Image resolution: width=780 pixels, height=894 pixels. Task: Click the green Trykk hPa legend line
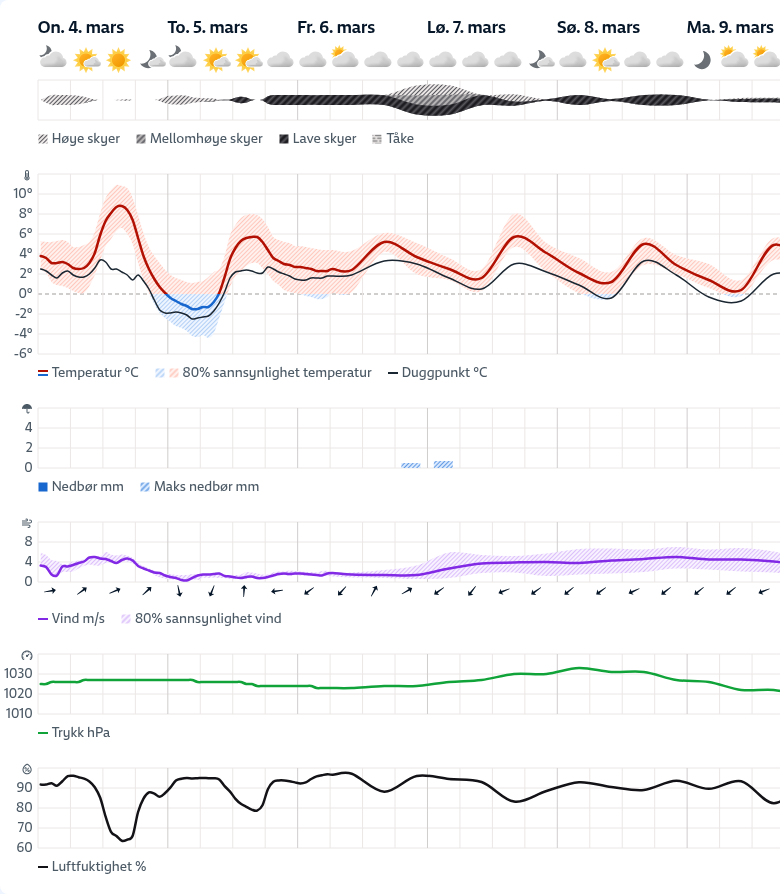tap(43, 733)
